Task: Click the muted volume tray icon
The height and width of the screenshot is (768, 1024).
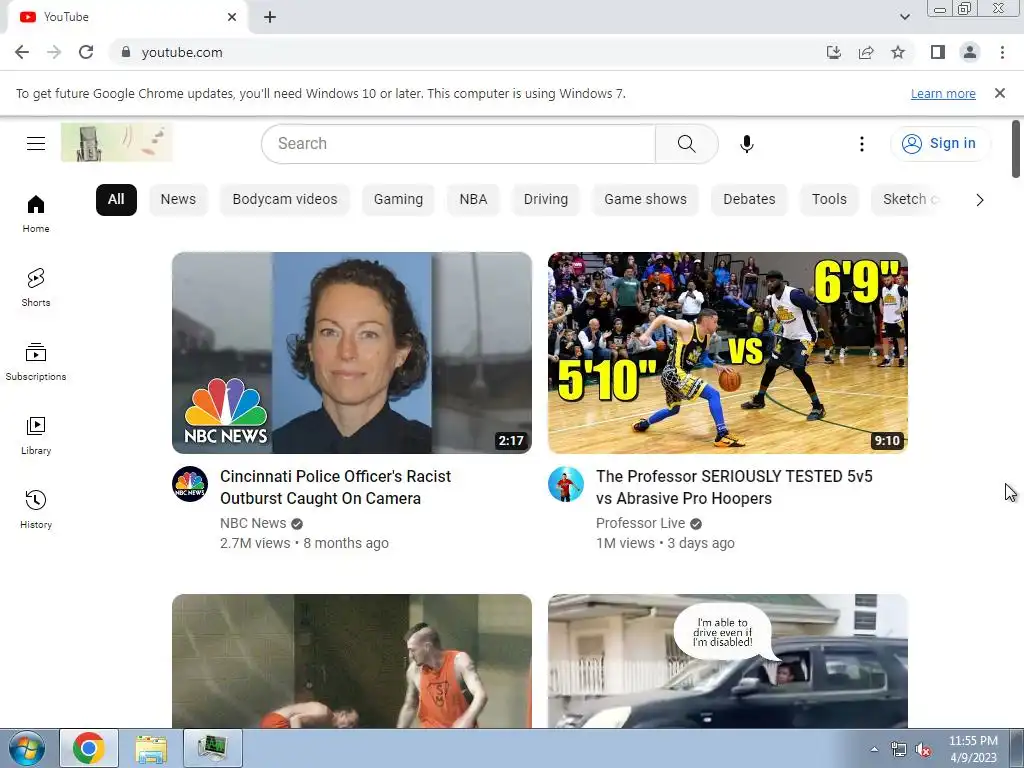Action: [923, 750]
